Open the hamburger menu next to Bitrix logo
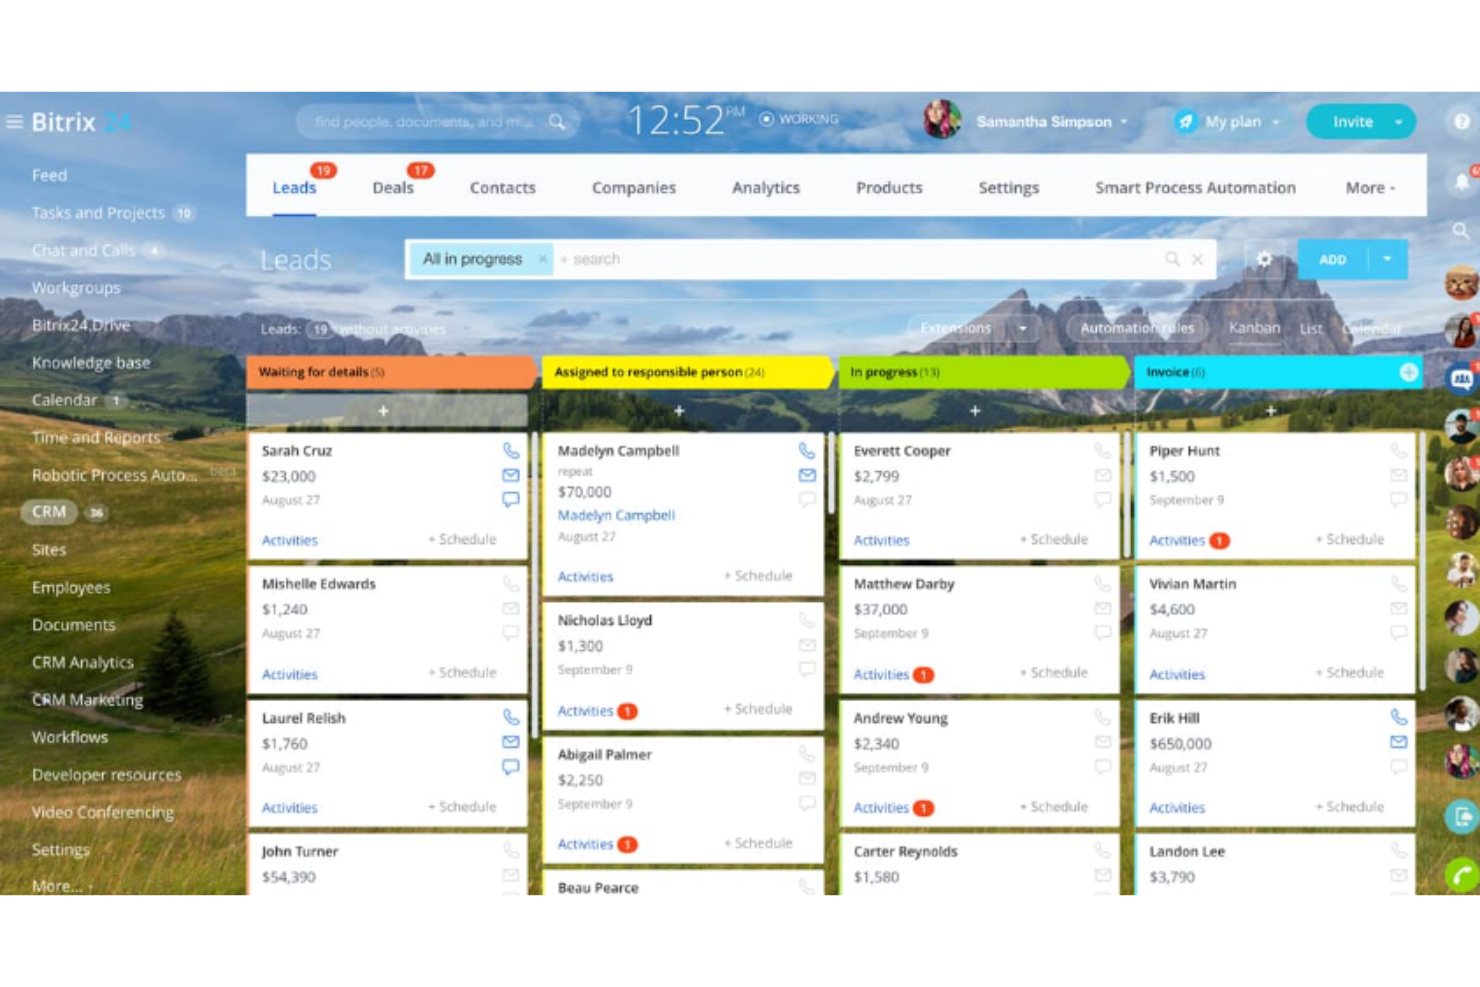Screen dimensions: 1480x987 click(14, 122)
